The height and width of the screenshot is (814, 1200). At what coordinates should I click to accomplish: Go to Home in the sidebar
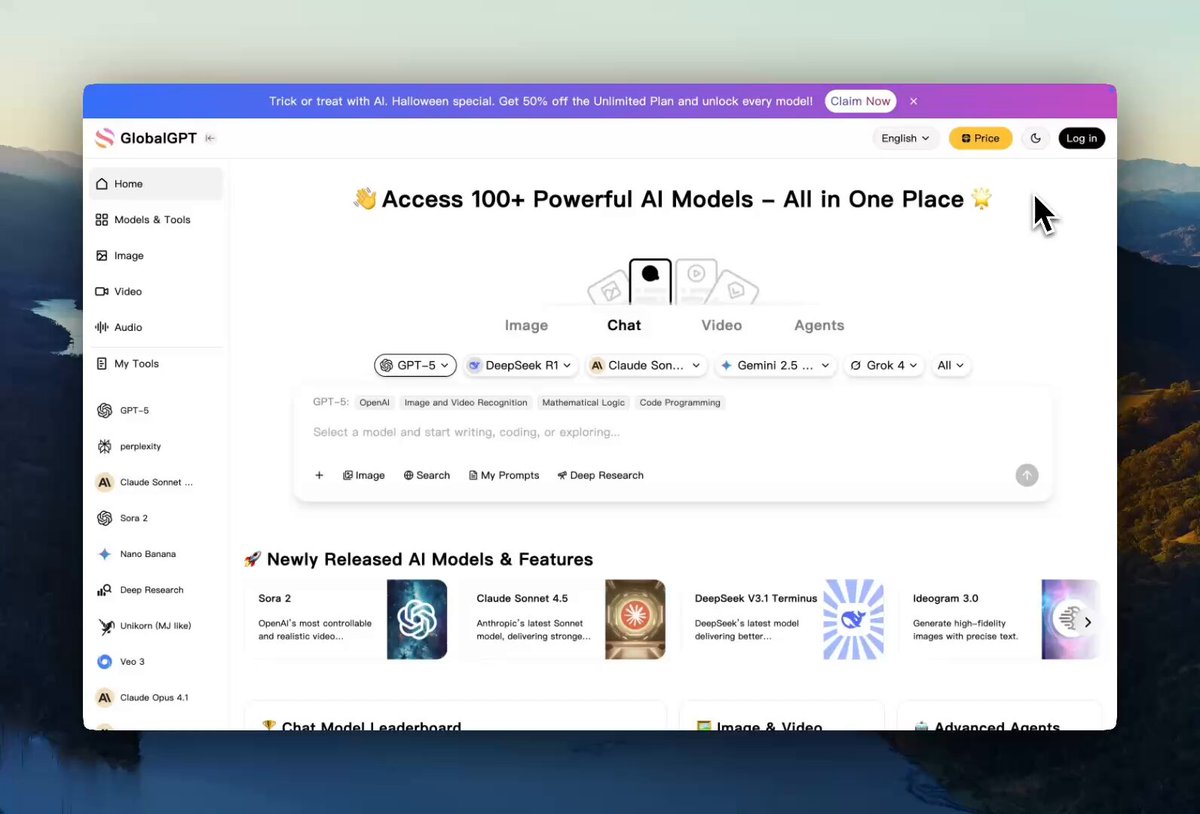click(156, 184)
